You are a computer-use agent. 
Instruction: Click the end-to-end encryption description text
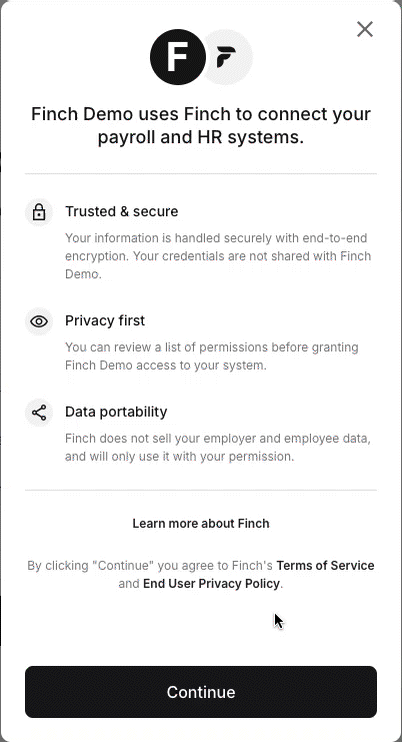pyautogui.click(x=218, y=256)
